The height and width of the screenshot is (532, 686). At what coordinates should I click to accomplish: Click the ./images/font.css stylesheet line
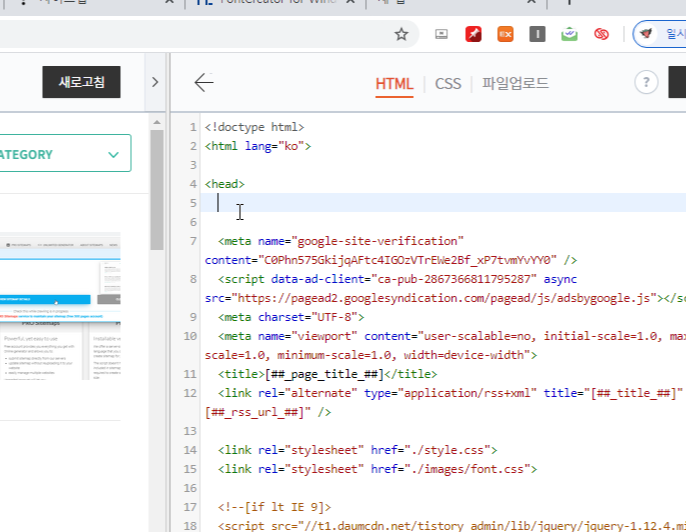pos(377,469)
